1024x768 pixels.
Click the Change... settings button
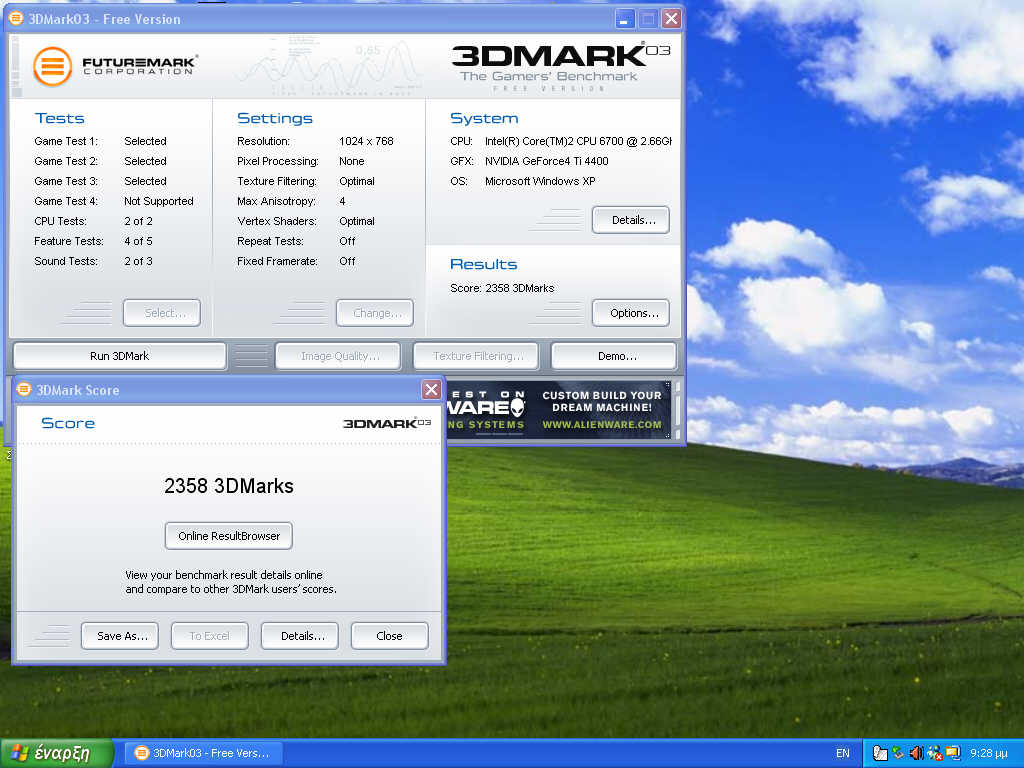click(375, 313)
